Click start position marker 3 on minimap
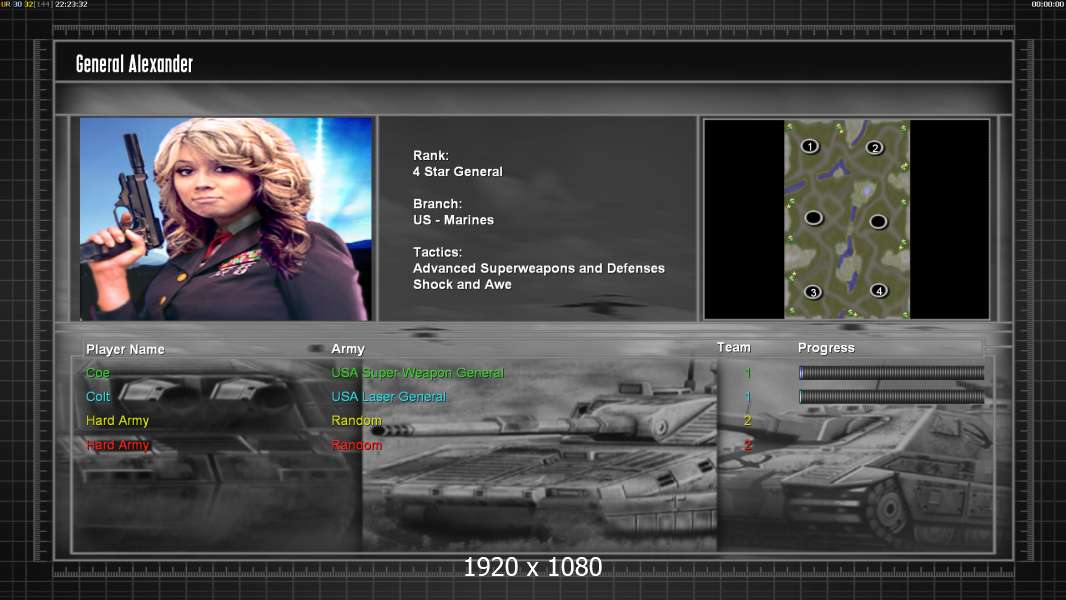 [812, 292]
